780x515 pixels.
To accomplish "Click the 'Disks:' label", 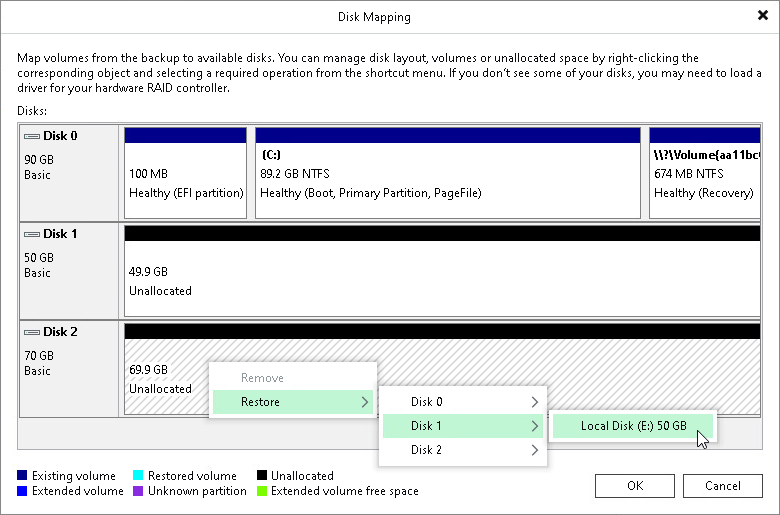I will [32, 110].
